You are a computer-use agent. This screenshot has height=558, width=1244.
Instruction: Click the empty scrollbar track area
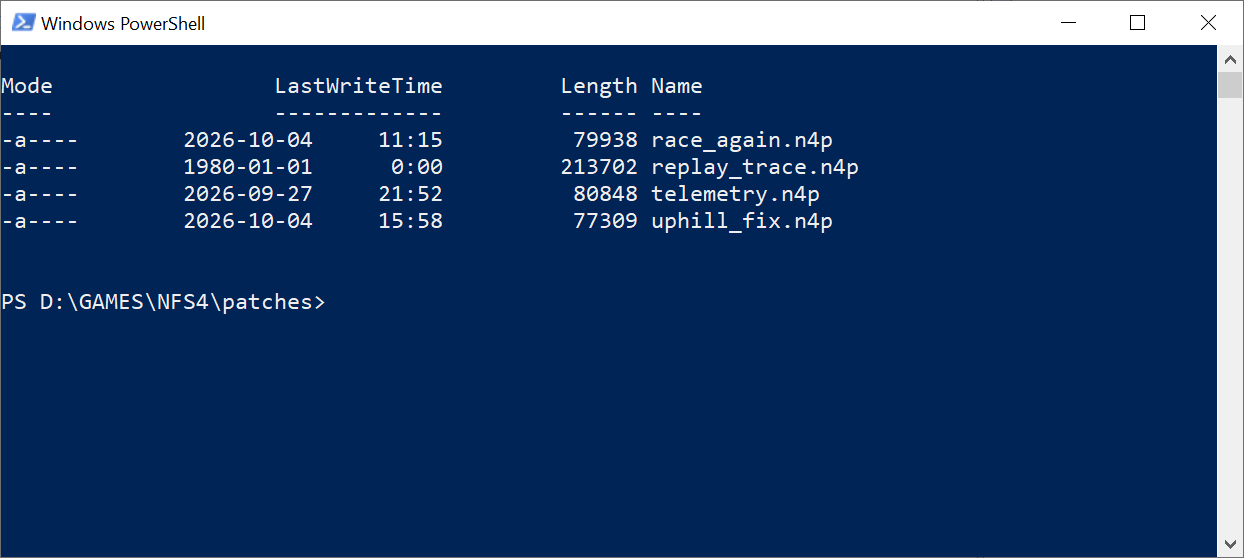pos(1230,315)
